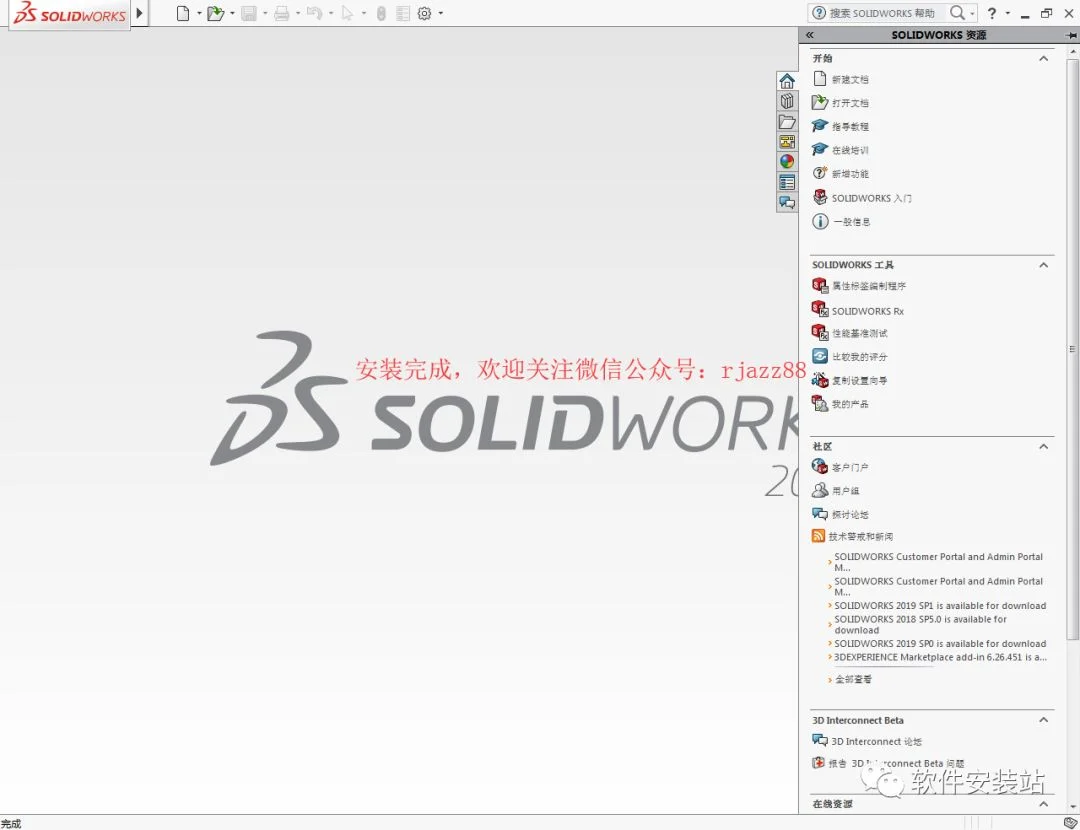The width and height of the screenshot is (1080, 830).
Task: Open the 我的产品 link
Action: [850, 404]
